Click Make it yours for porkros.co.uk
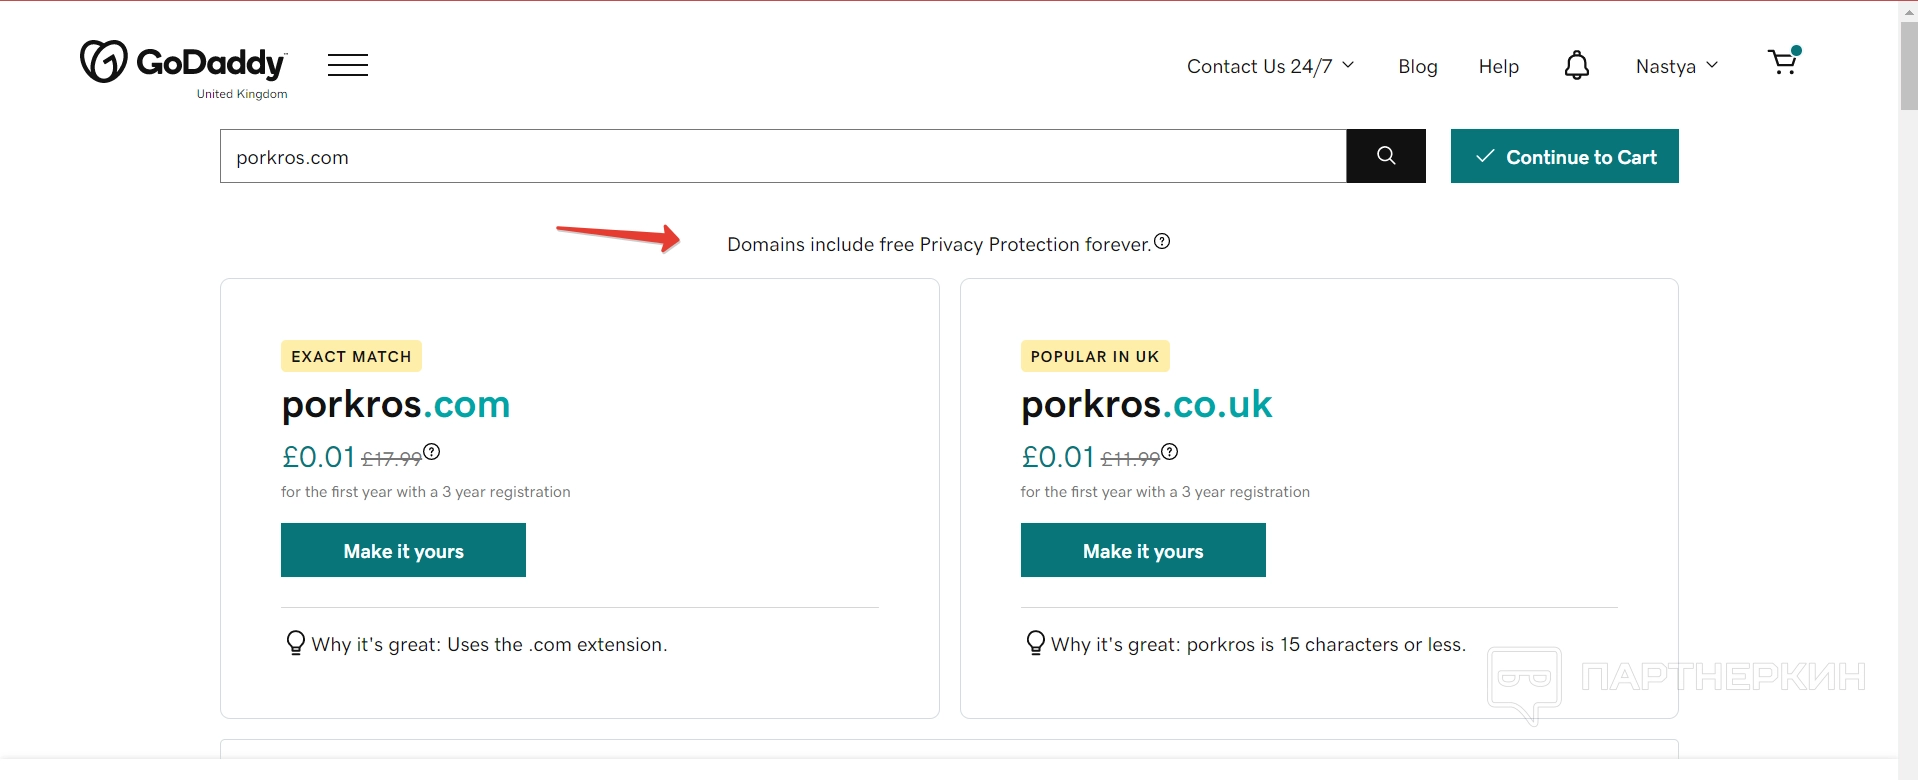 pos(1143,550)
